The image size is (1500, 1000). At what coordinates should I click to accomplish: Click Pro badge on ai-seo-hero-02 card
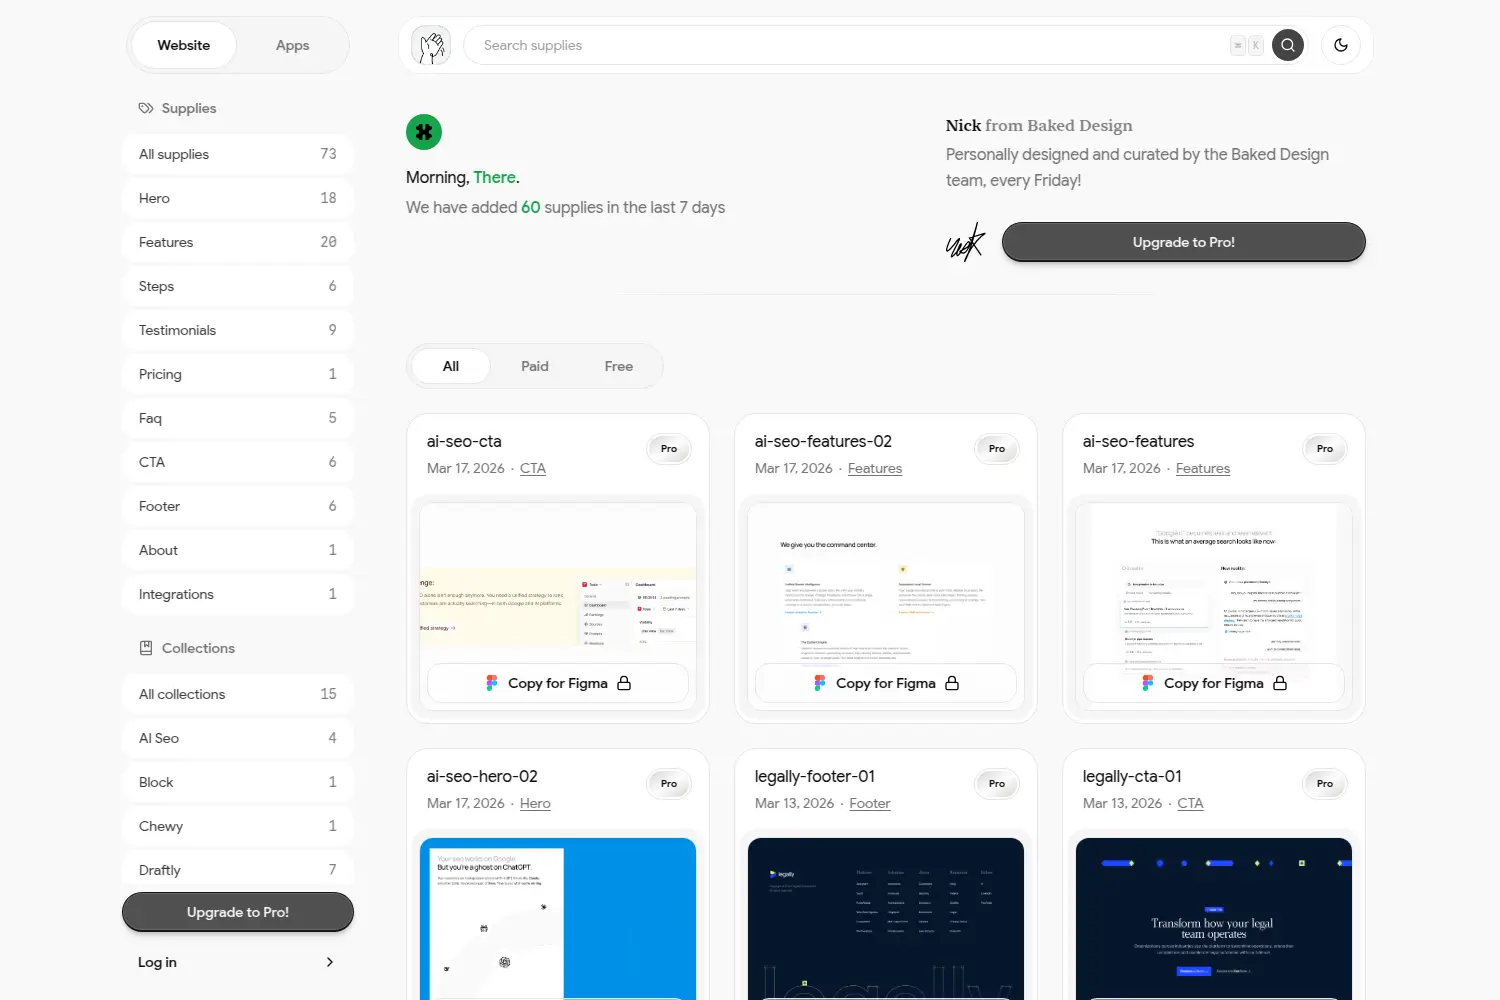pyautogui.click(x=669, y=784)
